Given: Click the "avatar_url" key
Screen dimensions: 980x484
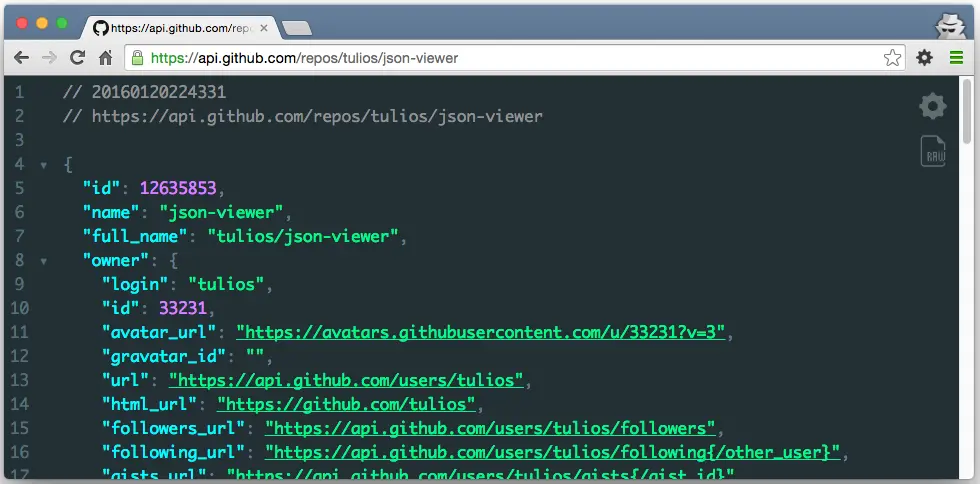Looking at the screenshot, I should [159, 332].
